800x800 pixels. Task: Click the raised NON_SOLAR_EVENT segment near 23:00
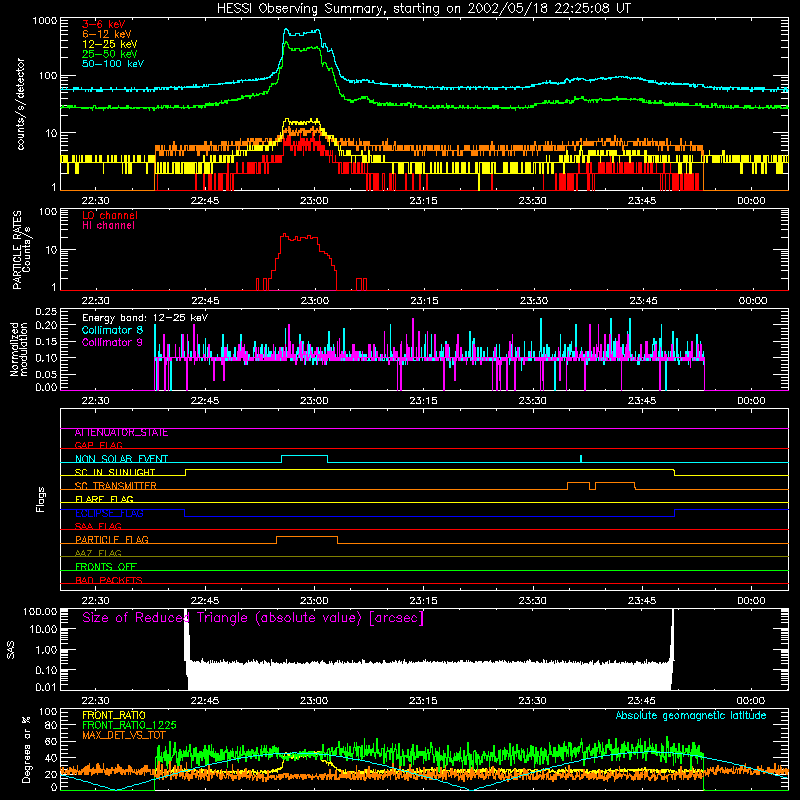pos(305,456)
